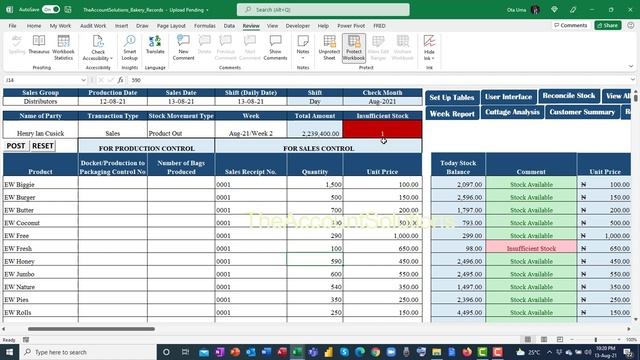The height and width of the screenshot is (360, 640).
Task: Collapse the ribbon with the chevron
Action: [631, 67]
